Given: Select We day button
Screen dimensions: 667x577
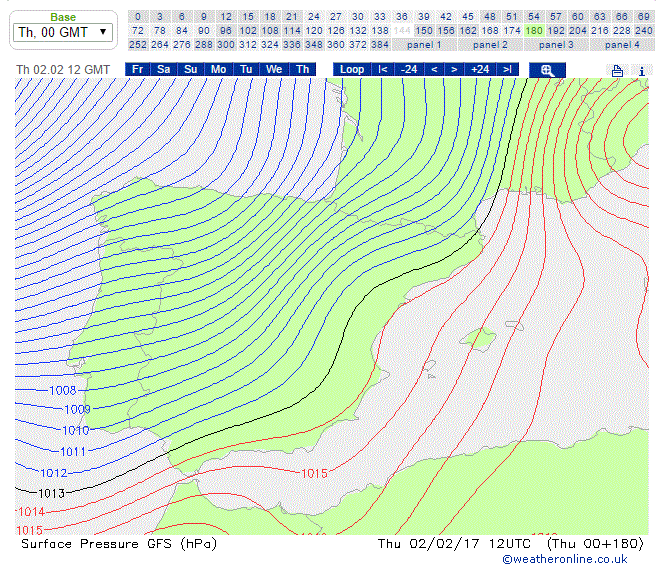Looking at the screenshot, I should click(274, 69).
